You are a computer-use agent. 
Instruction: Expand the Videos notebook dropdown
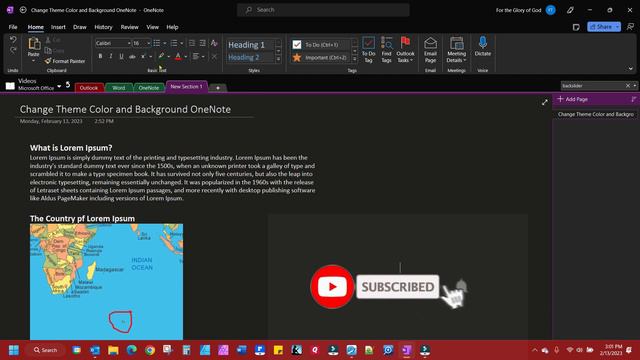point(59,86)
